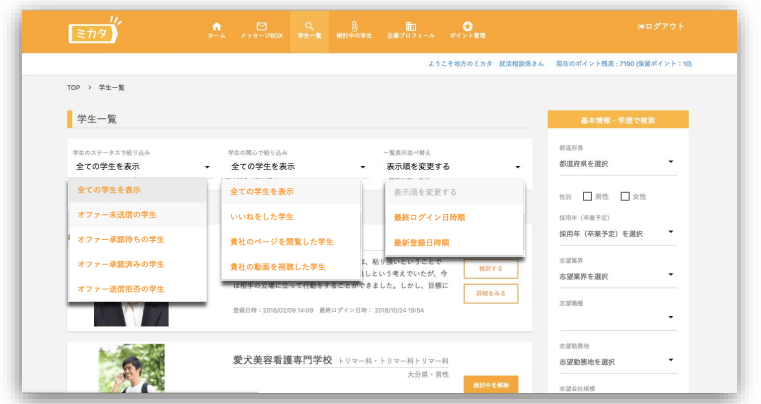The width and height of the screenshot is (761, 404).
Task: Click the 検討中を解除 button
Action: click(x=490, y=385)
